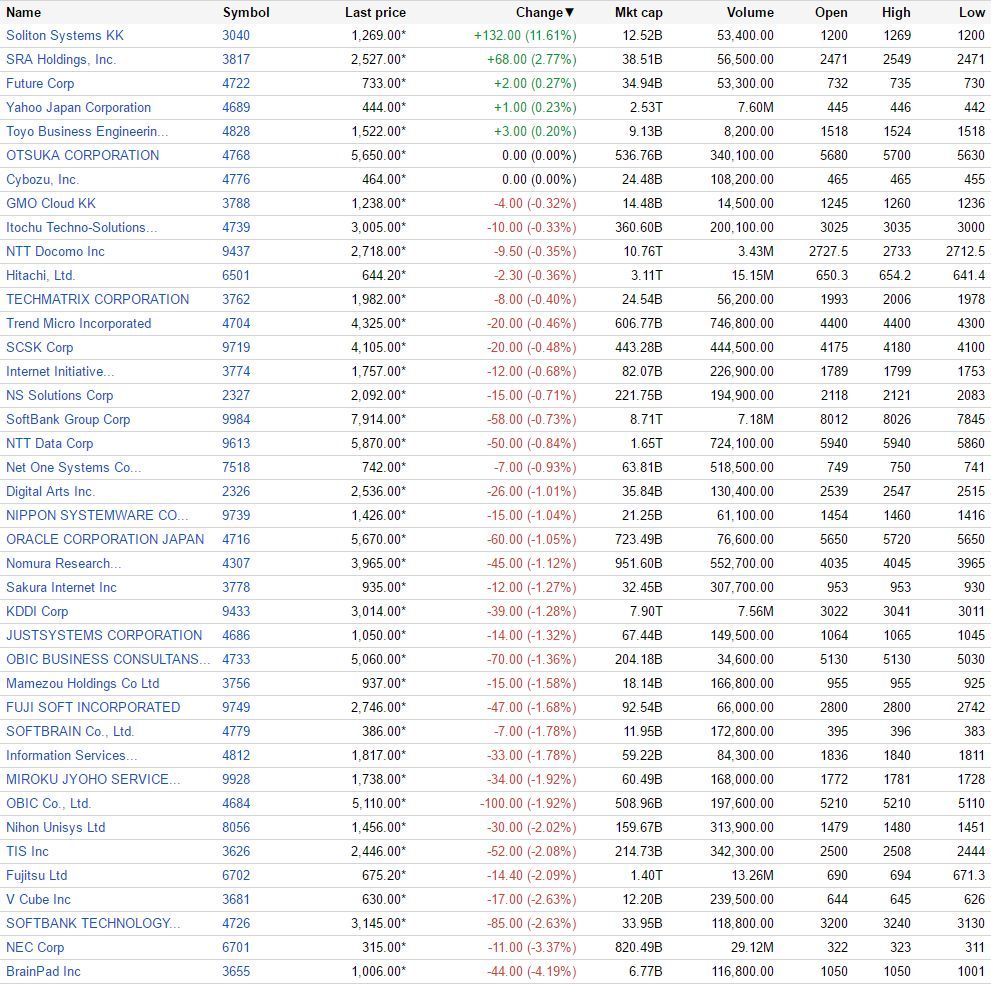Open the GMO Cloud KK link
991x985 pixels.
click(51, 203)
